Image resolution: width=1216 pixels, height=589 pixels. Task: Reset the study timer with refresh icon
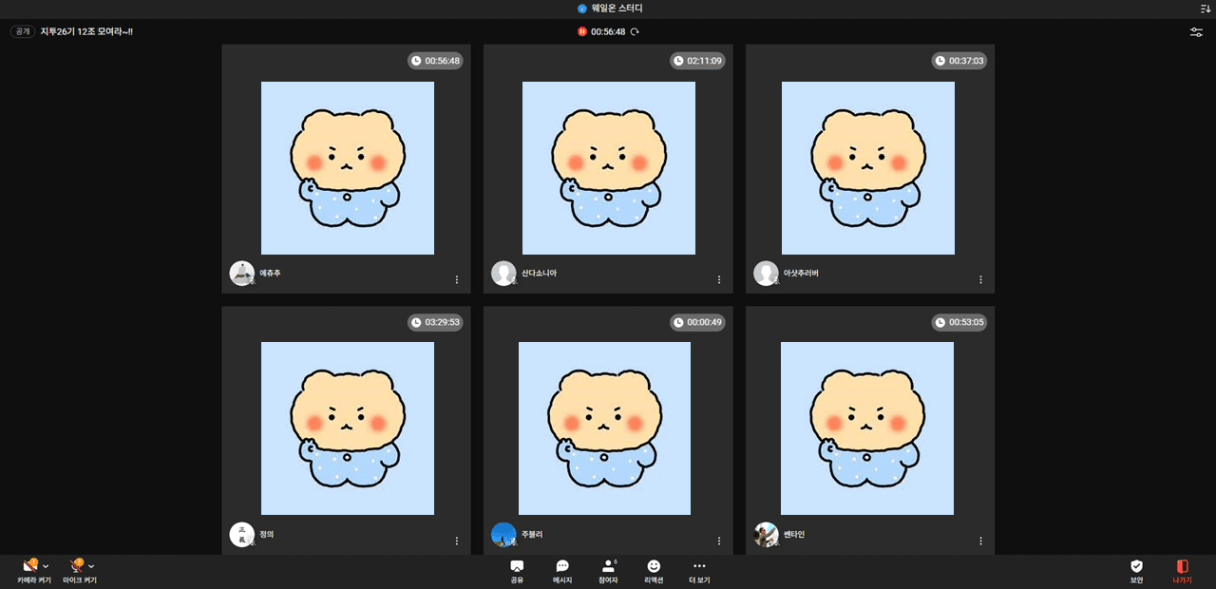[635, 32]
